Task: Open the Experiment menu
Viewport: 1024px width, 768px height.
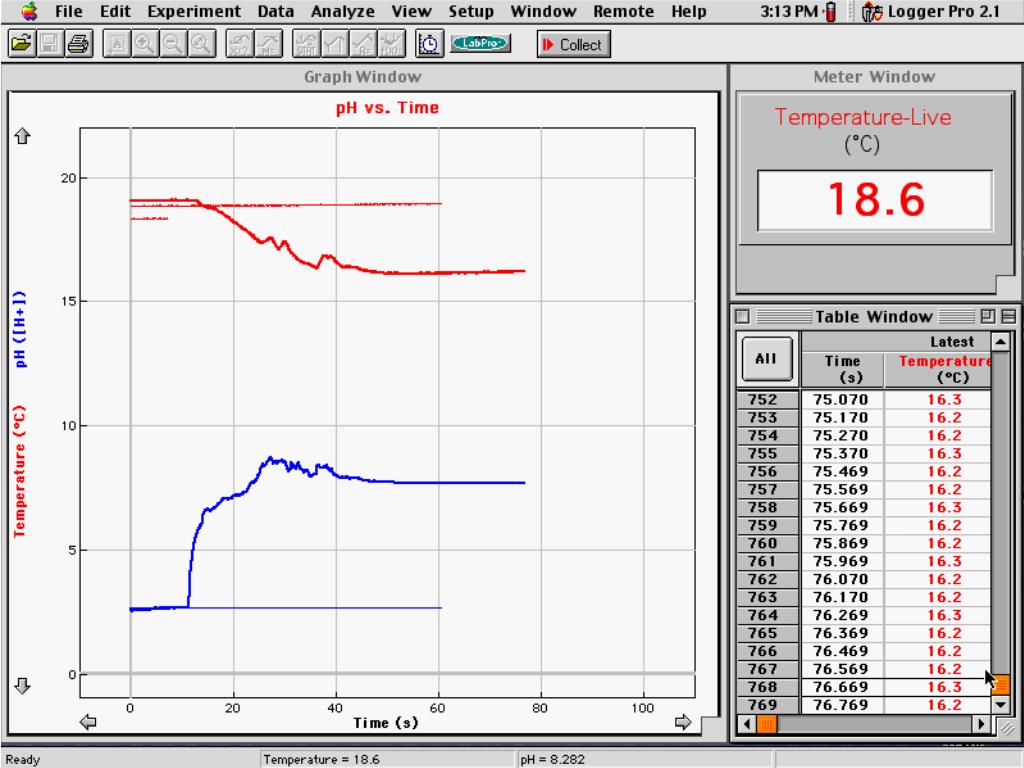Action: point(194,12)
